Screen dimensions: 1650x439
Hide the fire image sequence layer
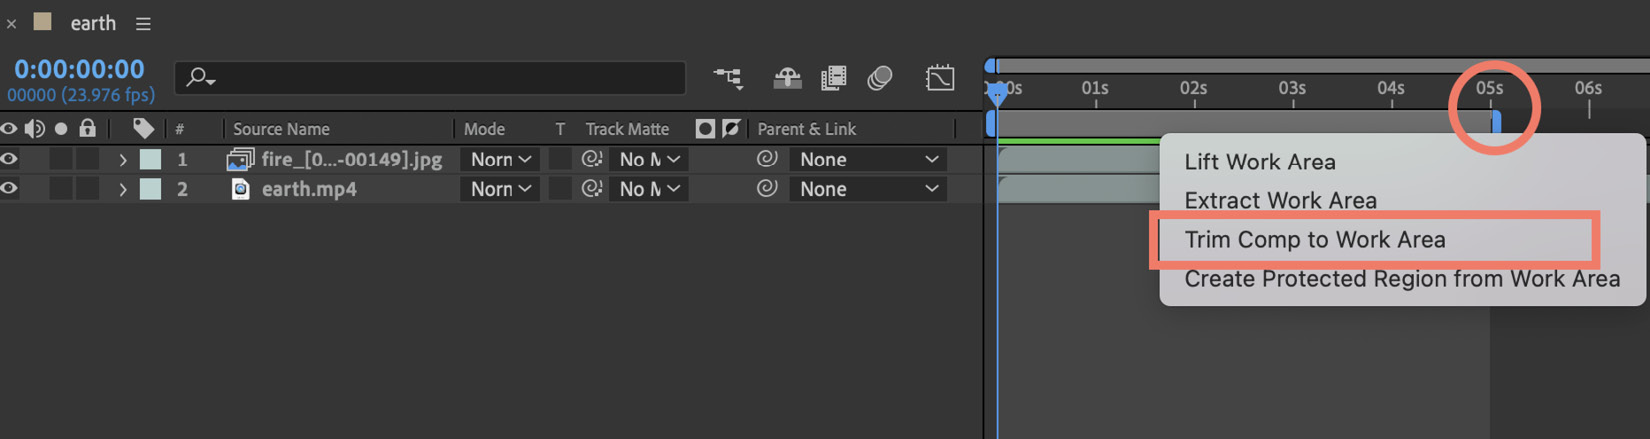[x=9, y=159]
